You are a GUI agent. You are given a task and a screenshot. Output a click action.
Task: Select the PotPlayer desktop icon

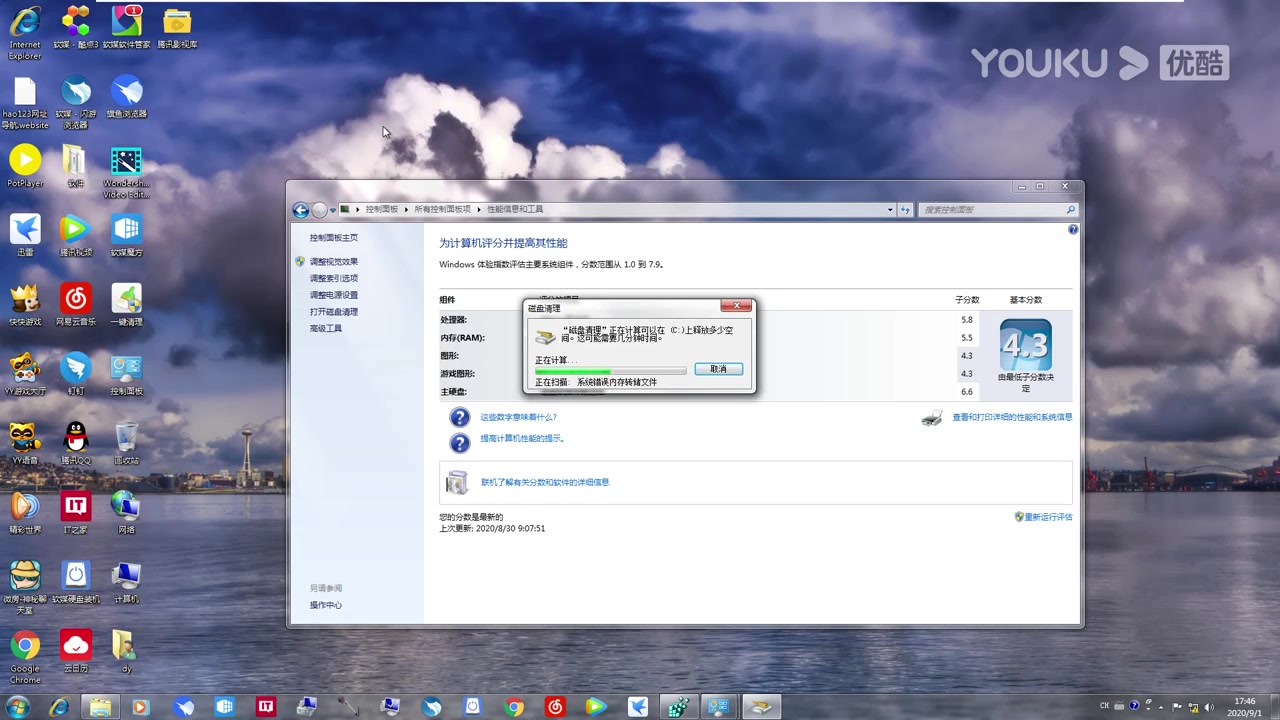[x=25, y=166]
